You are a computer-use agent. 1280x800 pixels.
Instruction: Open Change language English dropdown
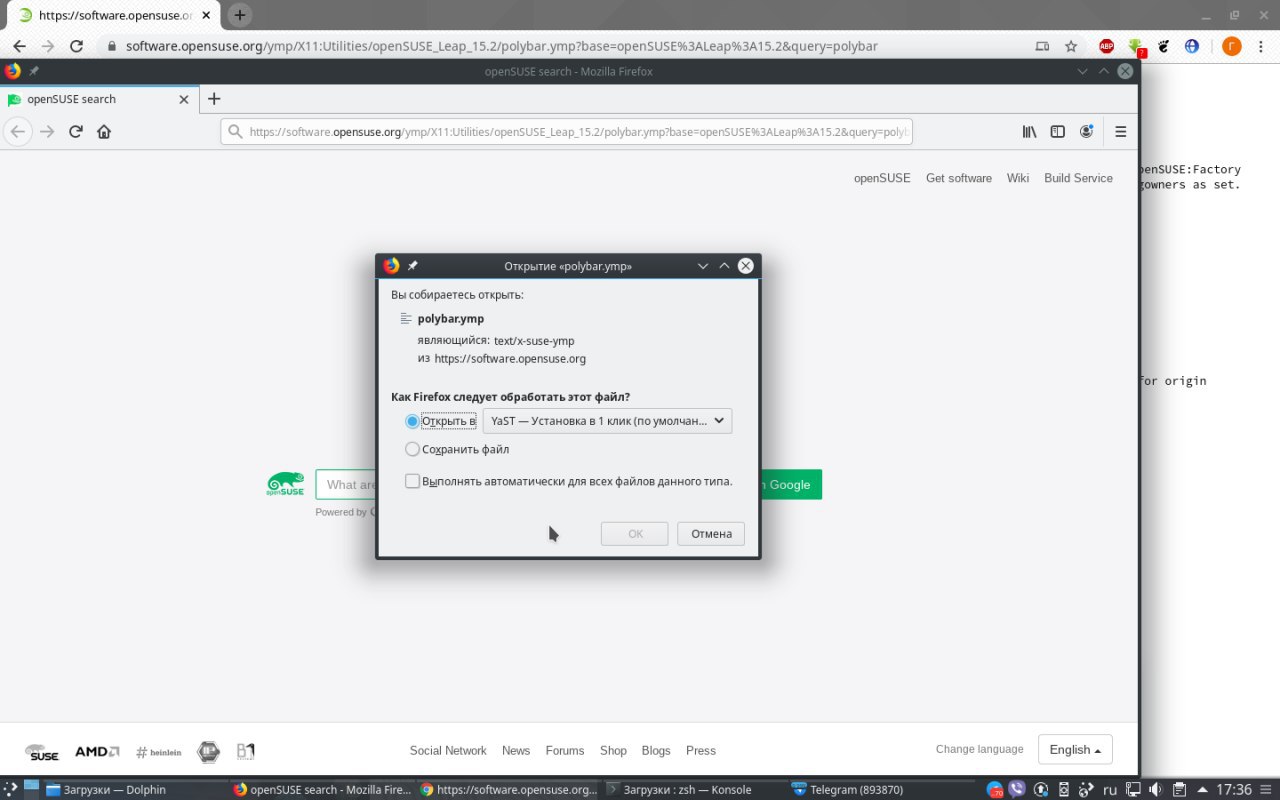coord(1075,750)
